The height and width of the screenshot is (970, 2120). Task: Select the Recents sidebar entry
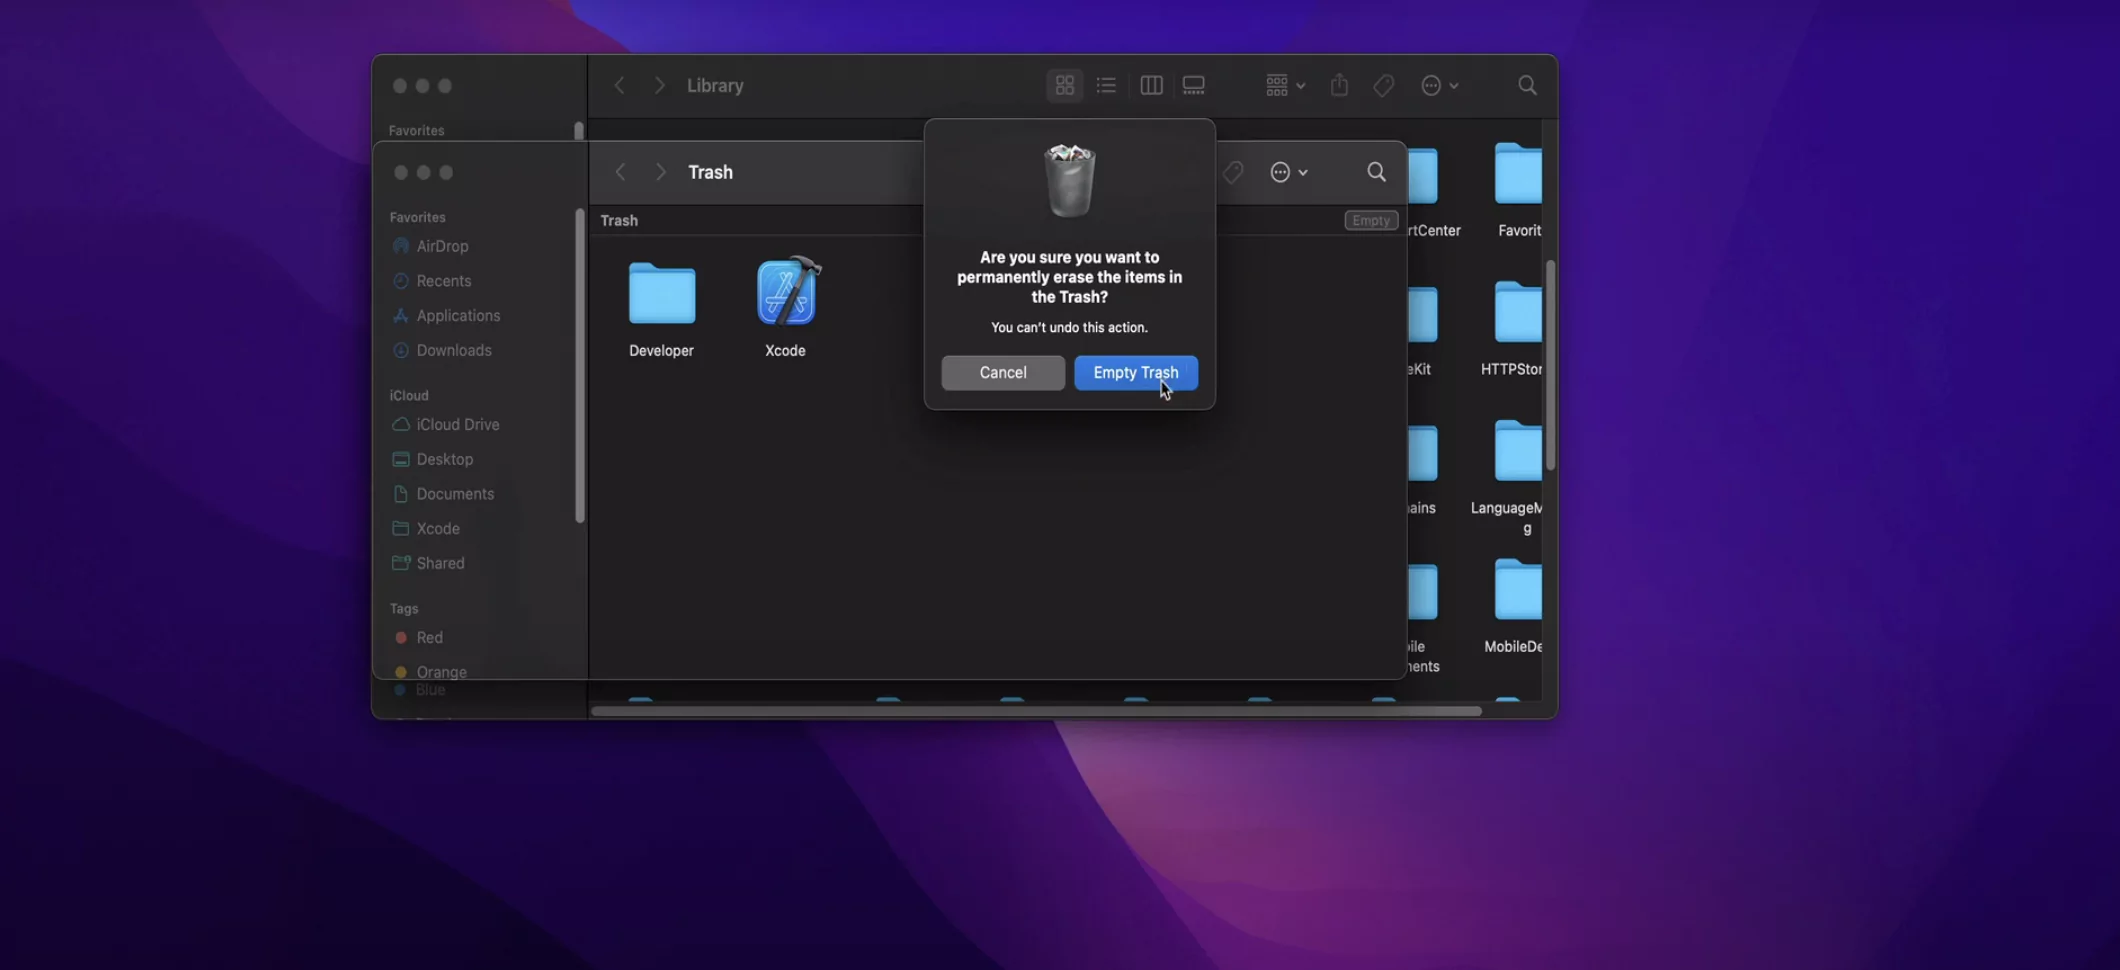[x=443, y=281]
